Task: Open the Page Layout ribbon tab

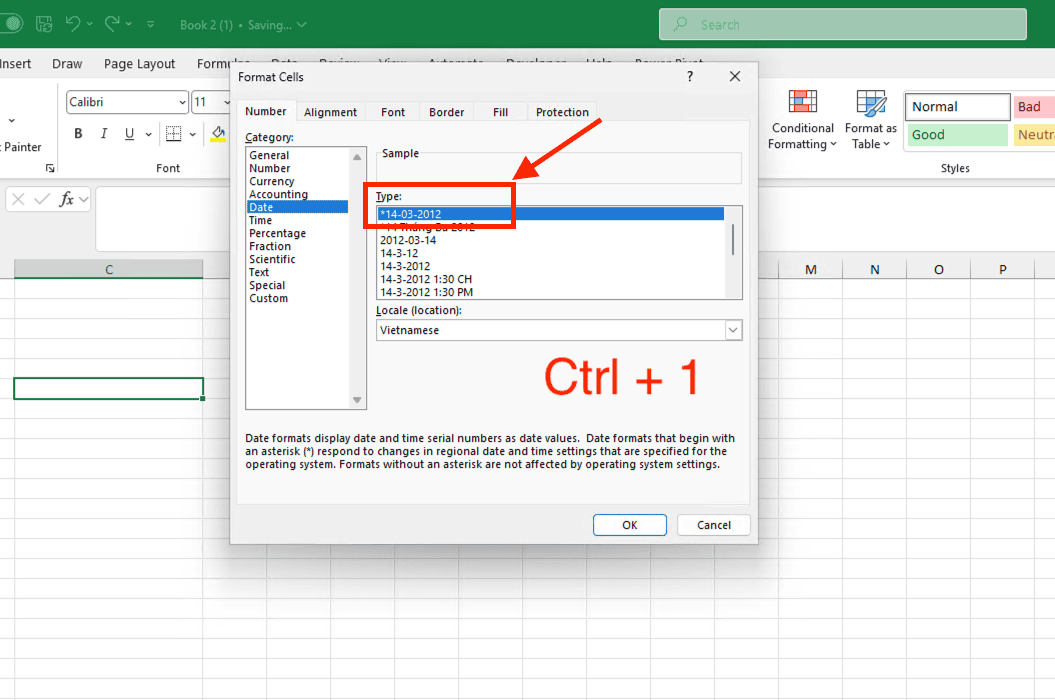Action: [139, 63]
